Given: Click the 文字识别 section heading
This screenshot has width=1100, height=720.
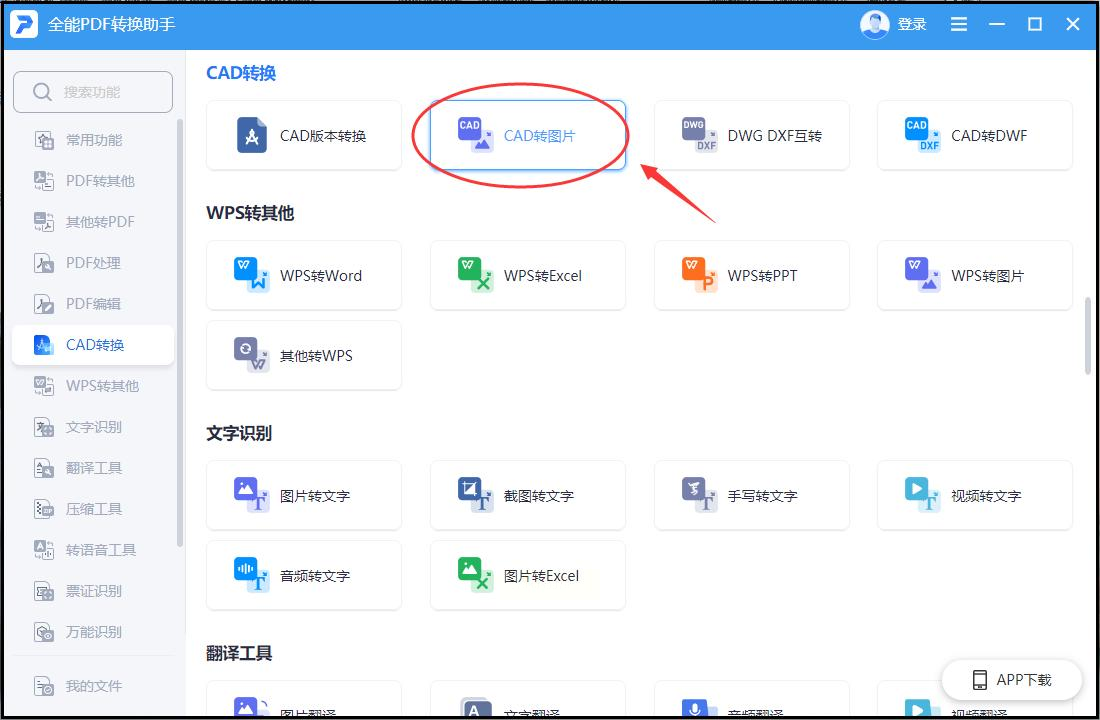Looking at the screenshot, I should 239,433.
